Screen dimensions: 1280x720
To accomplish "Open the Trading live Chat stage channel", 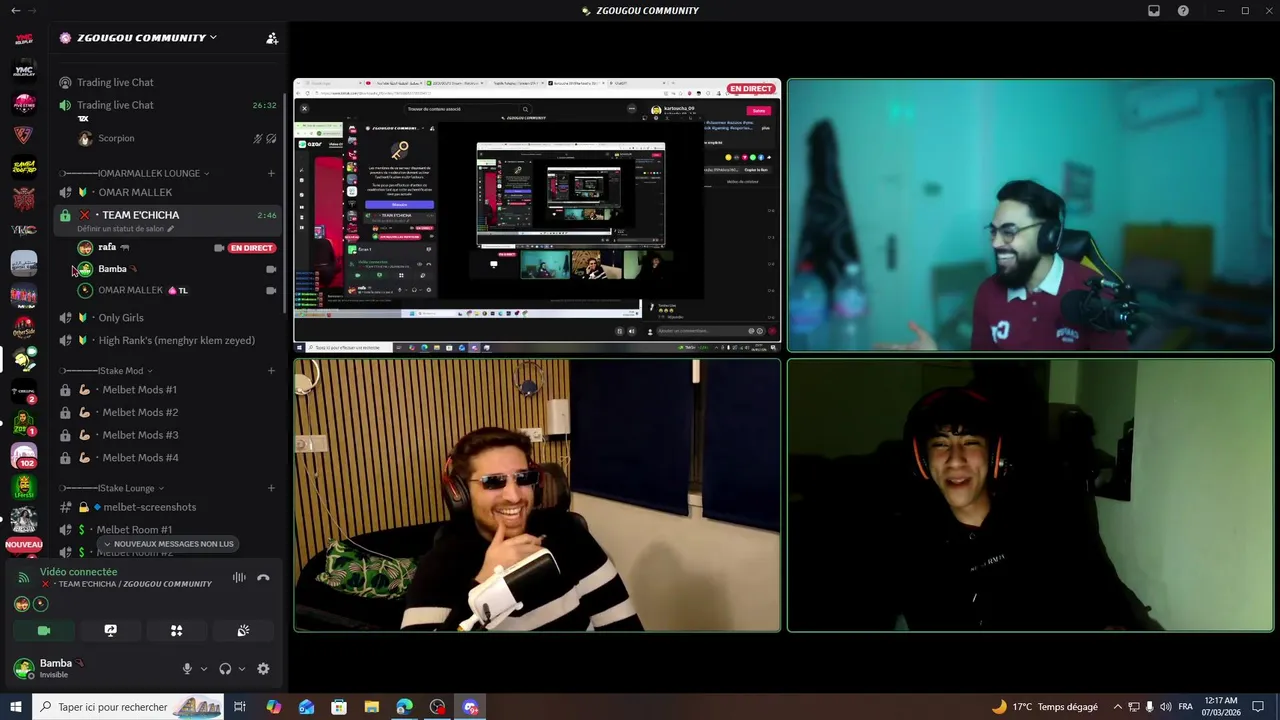I will click(167, 82).
